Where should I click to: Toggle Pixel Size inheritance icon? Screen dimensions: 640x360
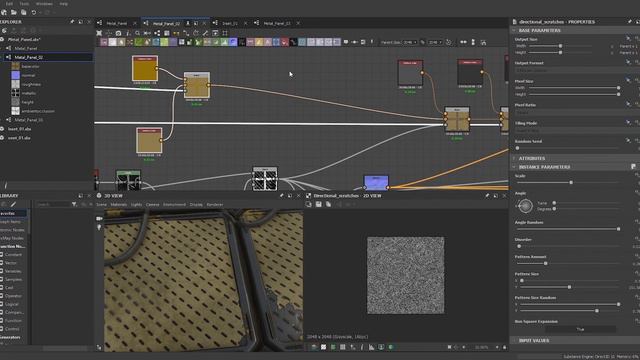click(x=628, y=80)
